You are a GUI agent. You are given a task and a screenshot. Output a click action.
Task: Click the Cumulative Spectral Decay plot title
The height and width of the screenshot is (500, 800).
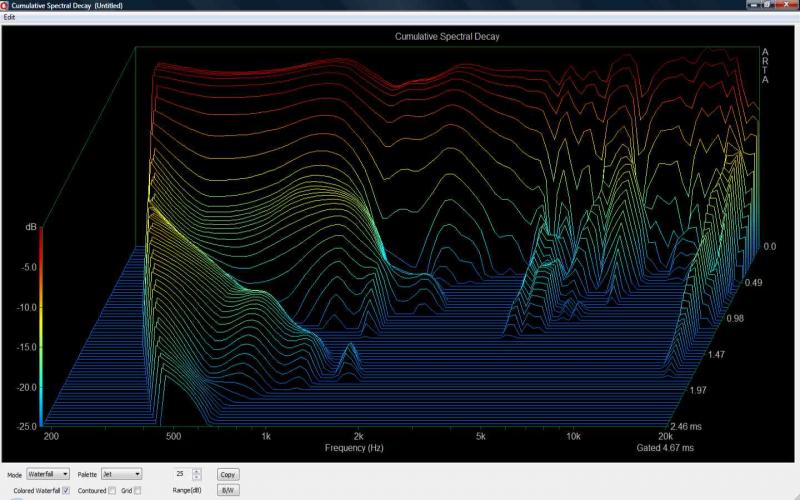tap(447, 37)
